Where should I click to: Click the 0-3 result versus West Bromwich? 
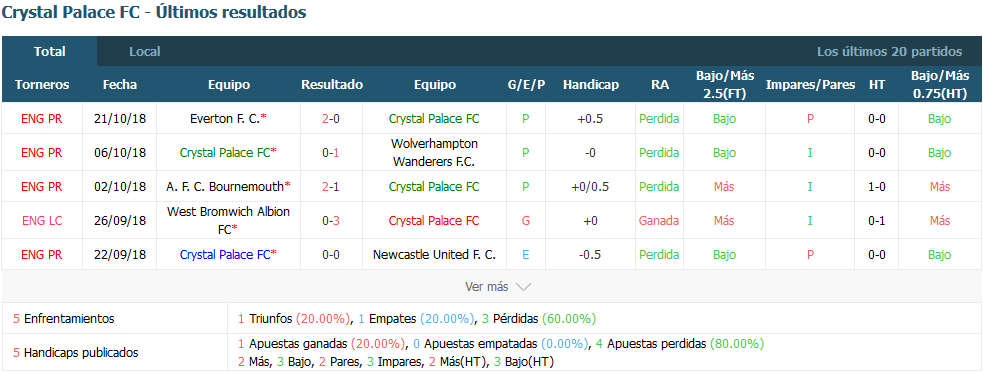[x=332, y=221]
